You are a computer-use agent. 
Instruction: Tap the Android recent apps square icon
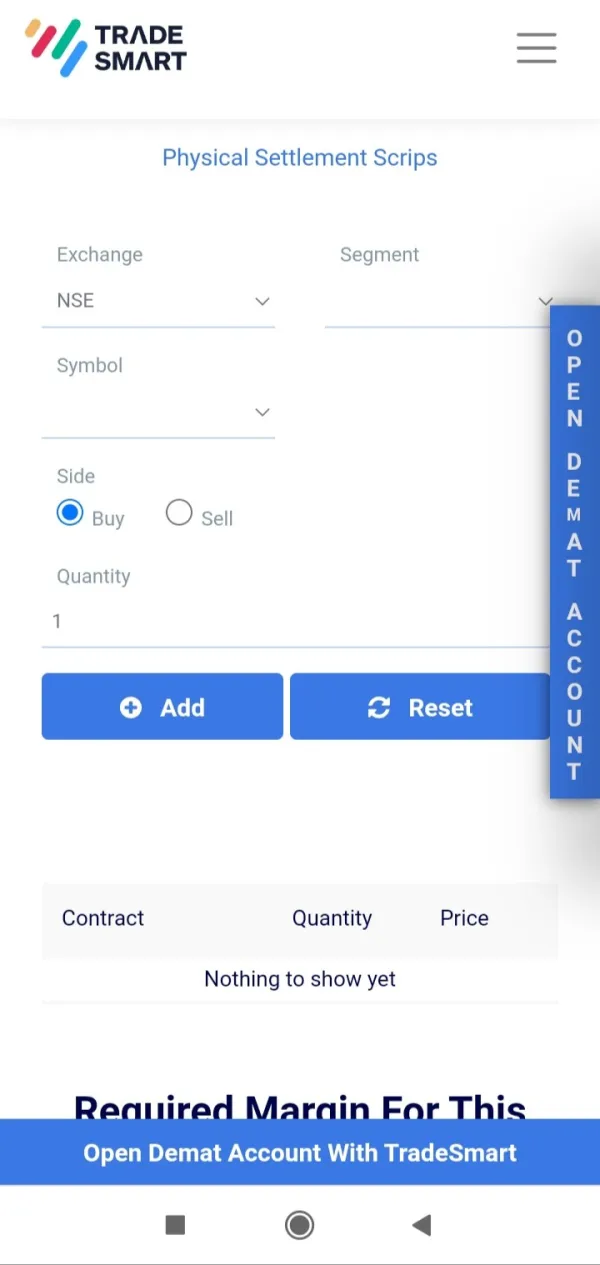click(175, 1225)
